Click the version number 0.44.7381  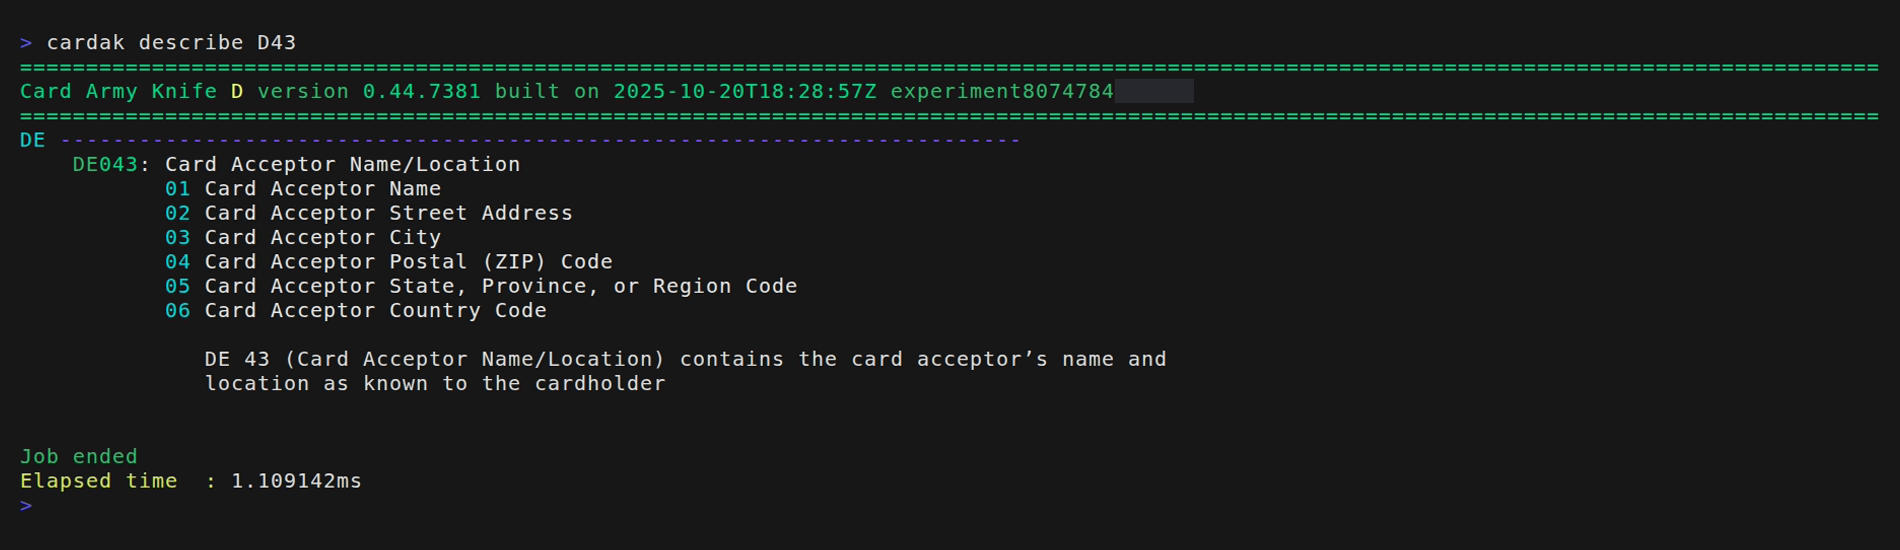pyautogui.click(x=421, y=92)
